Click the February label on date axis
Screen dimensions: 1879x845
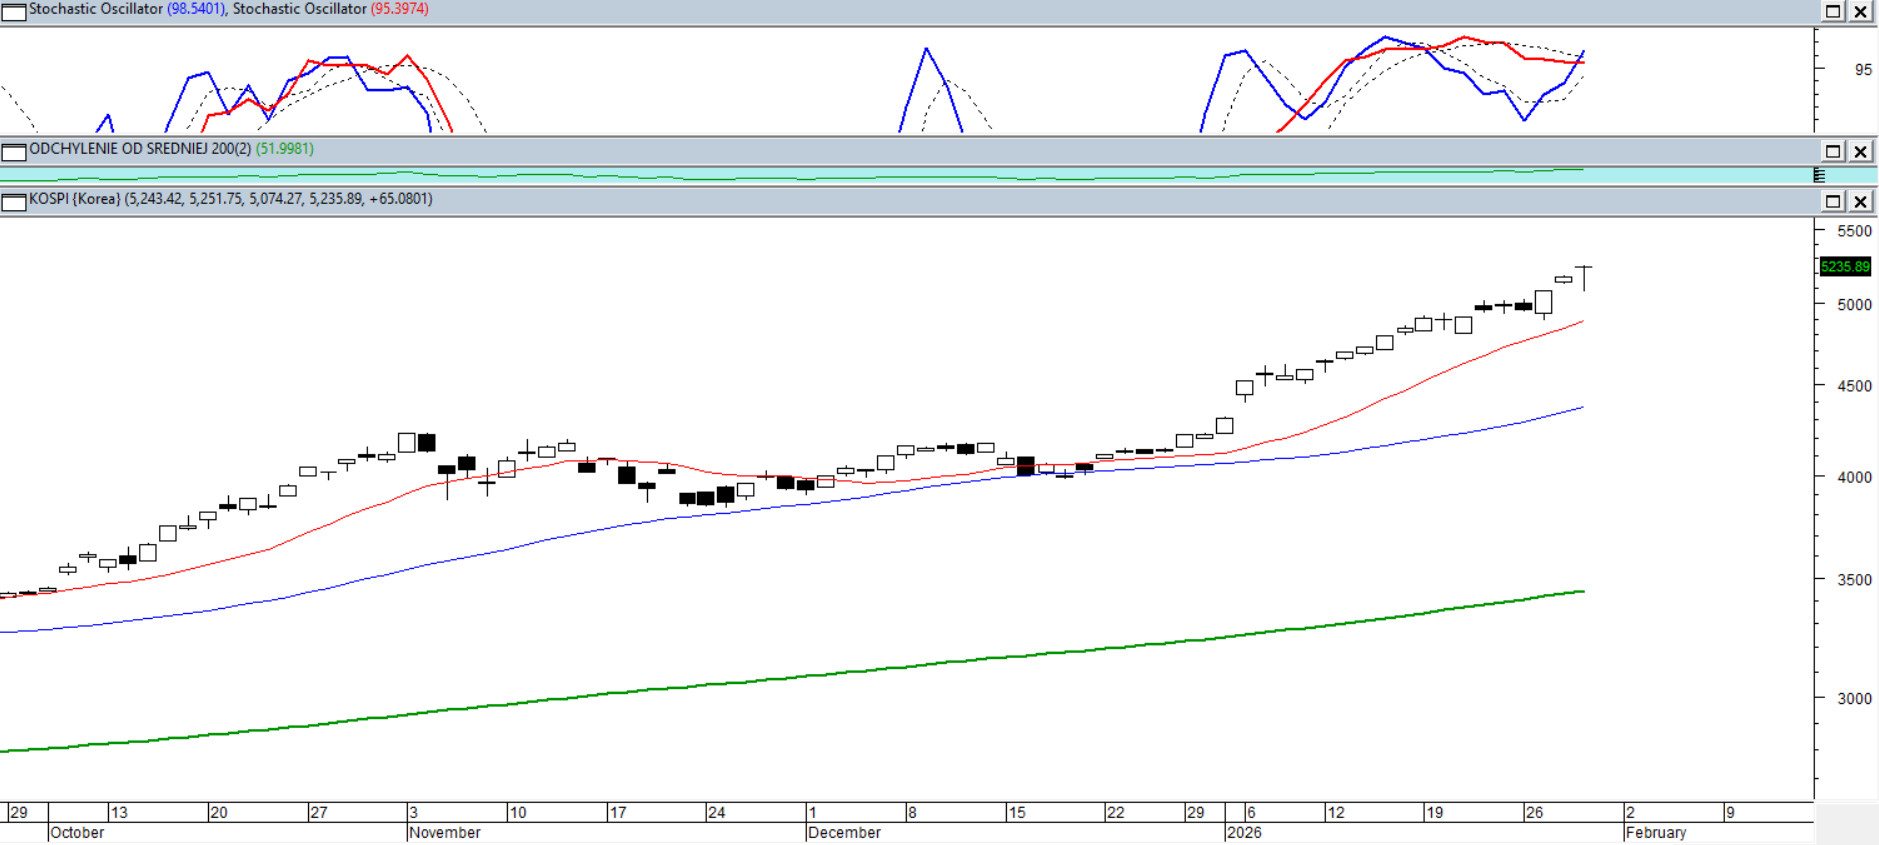(x=1655, y=833)
